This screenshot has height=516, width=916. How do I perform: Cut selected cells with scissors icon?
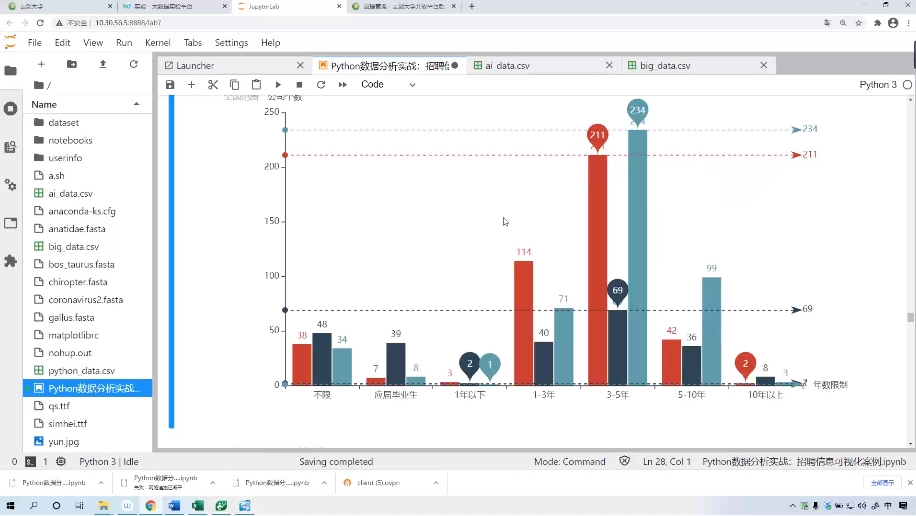click(213, 85)
